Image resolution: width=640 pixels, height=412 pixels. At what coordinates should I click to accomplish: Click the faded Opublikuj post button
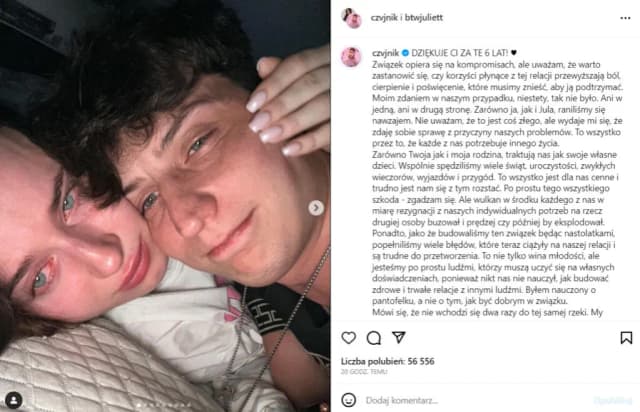(x=613, y=401)
